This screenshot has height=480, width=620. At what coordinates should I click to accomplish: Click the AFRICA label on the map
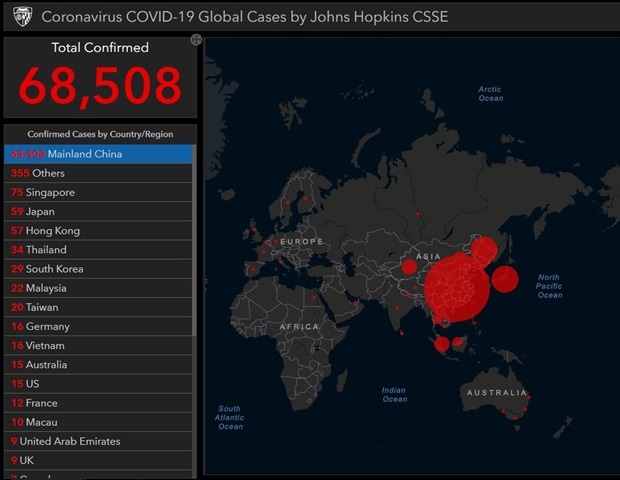click(x=299, y=327)
